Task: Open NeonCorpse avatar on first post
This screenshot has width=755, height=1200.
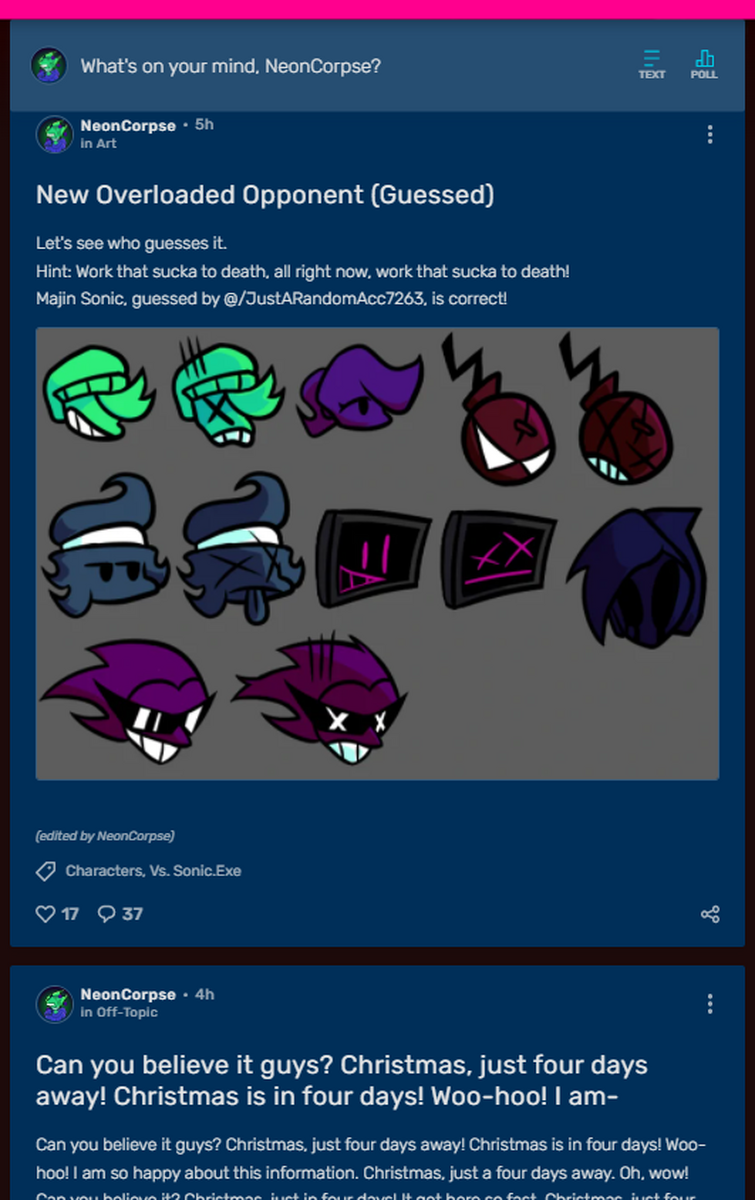Action: click(x=55, y=135)
